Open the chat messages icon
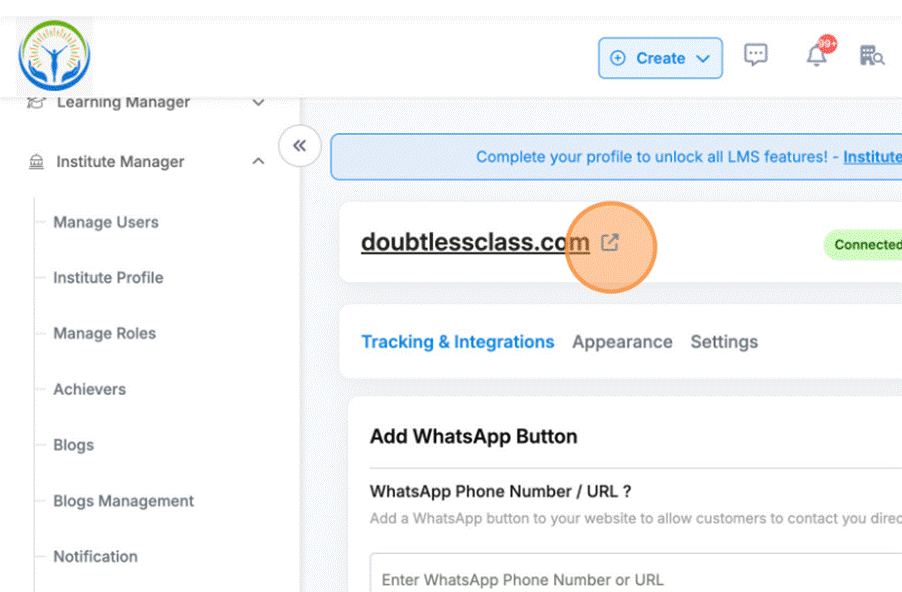 click(x=756, y=56)
